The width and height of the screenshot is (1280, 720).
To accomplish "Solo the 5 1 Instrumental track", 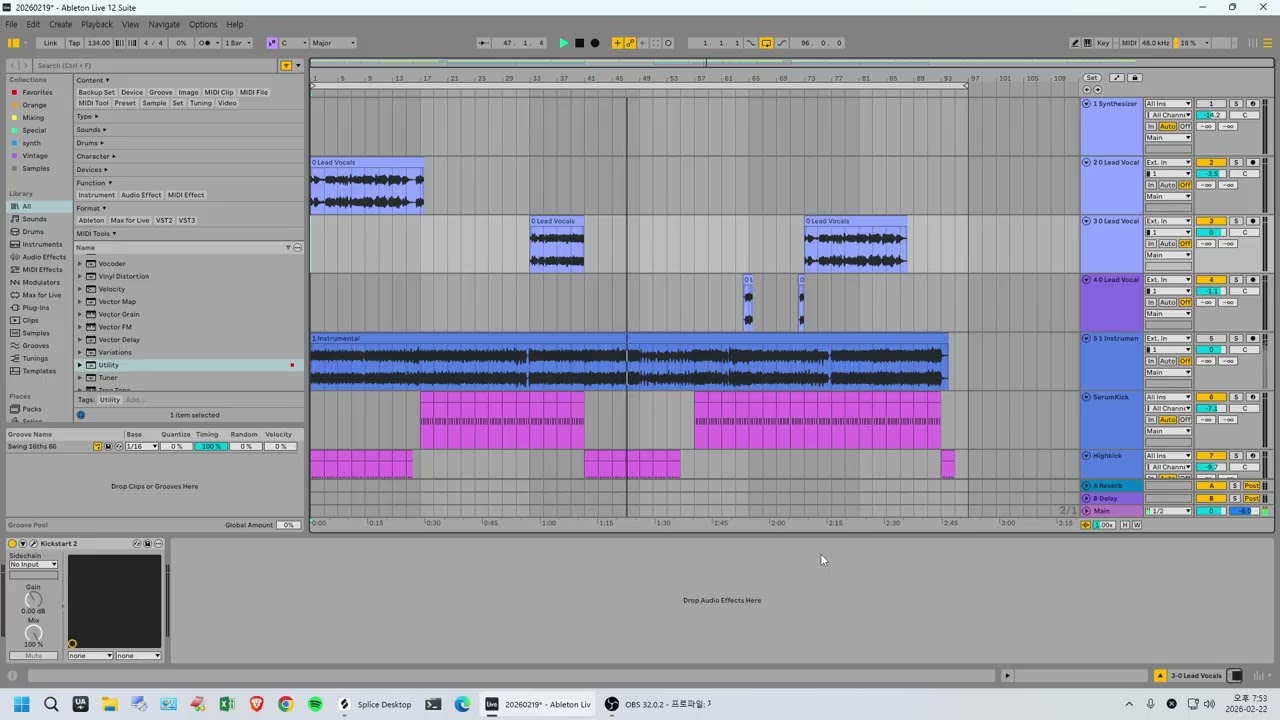I will pyautogui.click(x=1236, y=339).
